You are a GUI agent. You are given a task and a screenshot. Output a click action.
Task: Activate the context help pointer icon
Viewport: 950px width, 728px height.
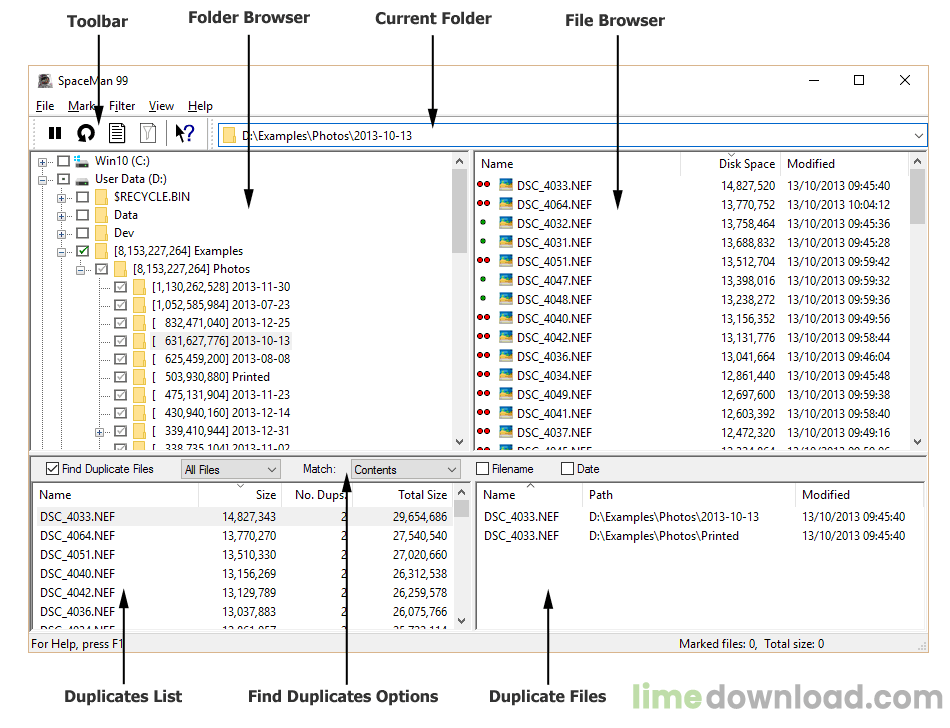click(185, 133)
